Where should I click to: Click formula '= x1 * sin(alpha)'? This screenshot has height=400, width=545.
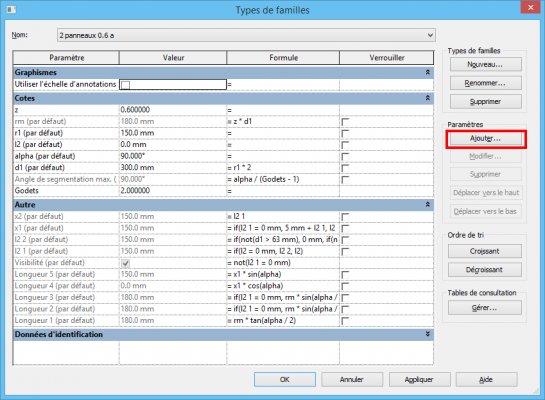pyautogui.click(x=283, y=274)
